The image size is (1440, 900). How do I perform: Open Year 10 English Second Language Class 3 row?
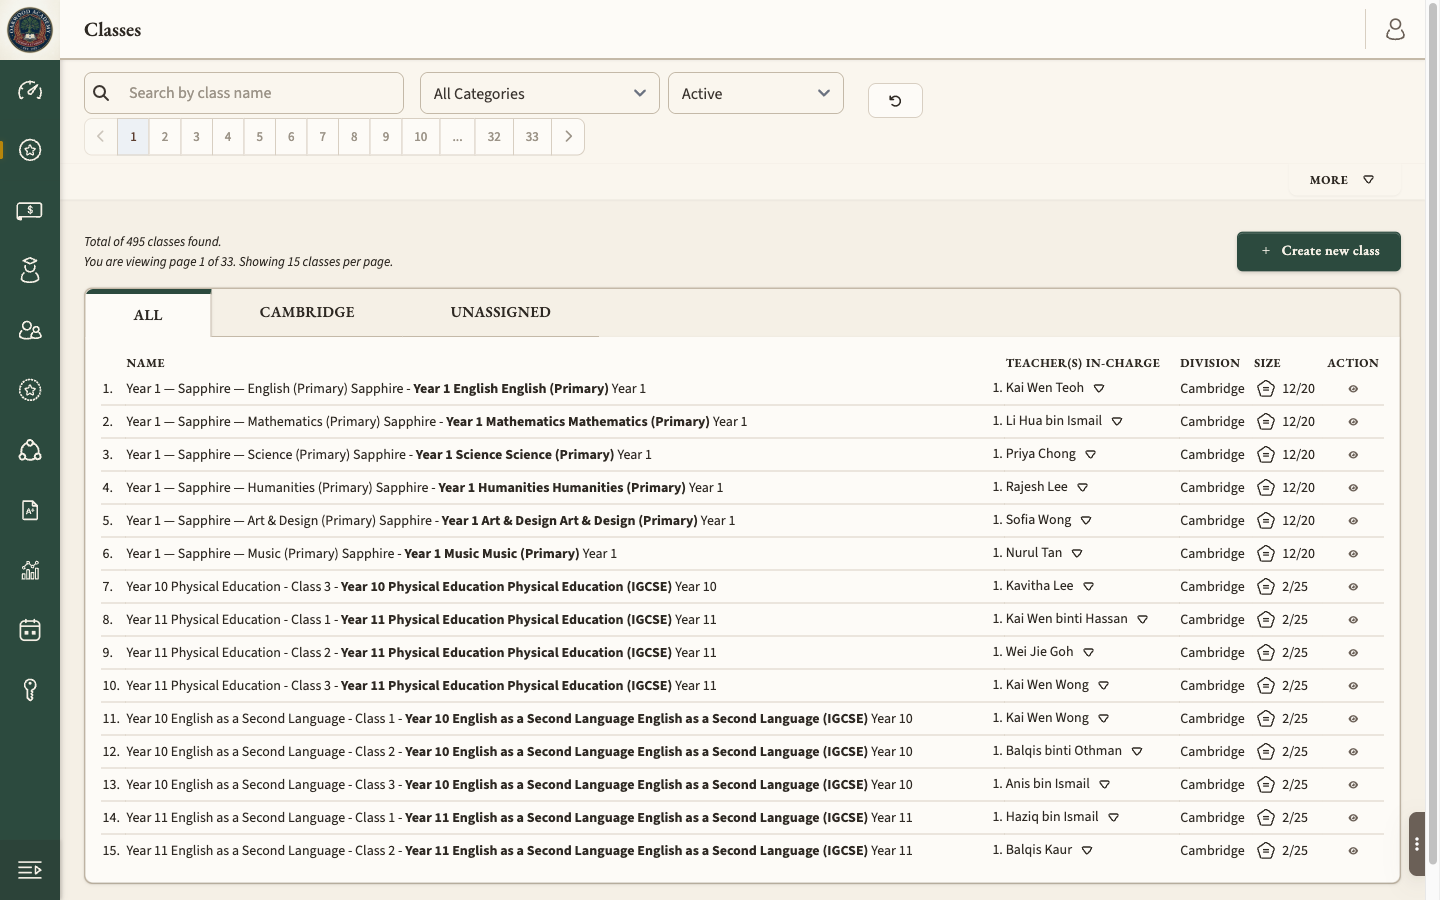tap(742, 785)
